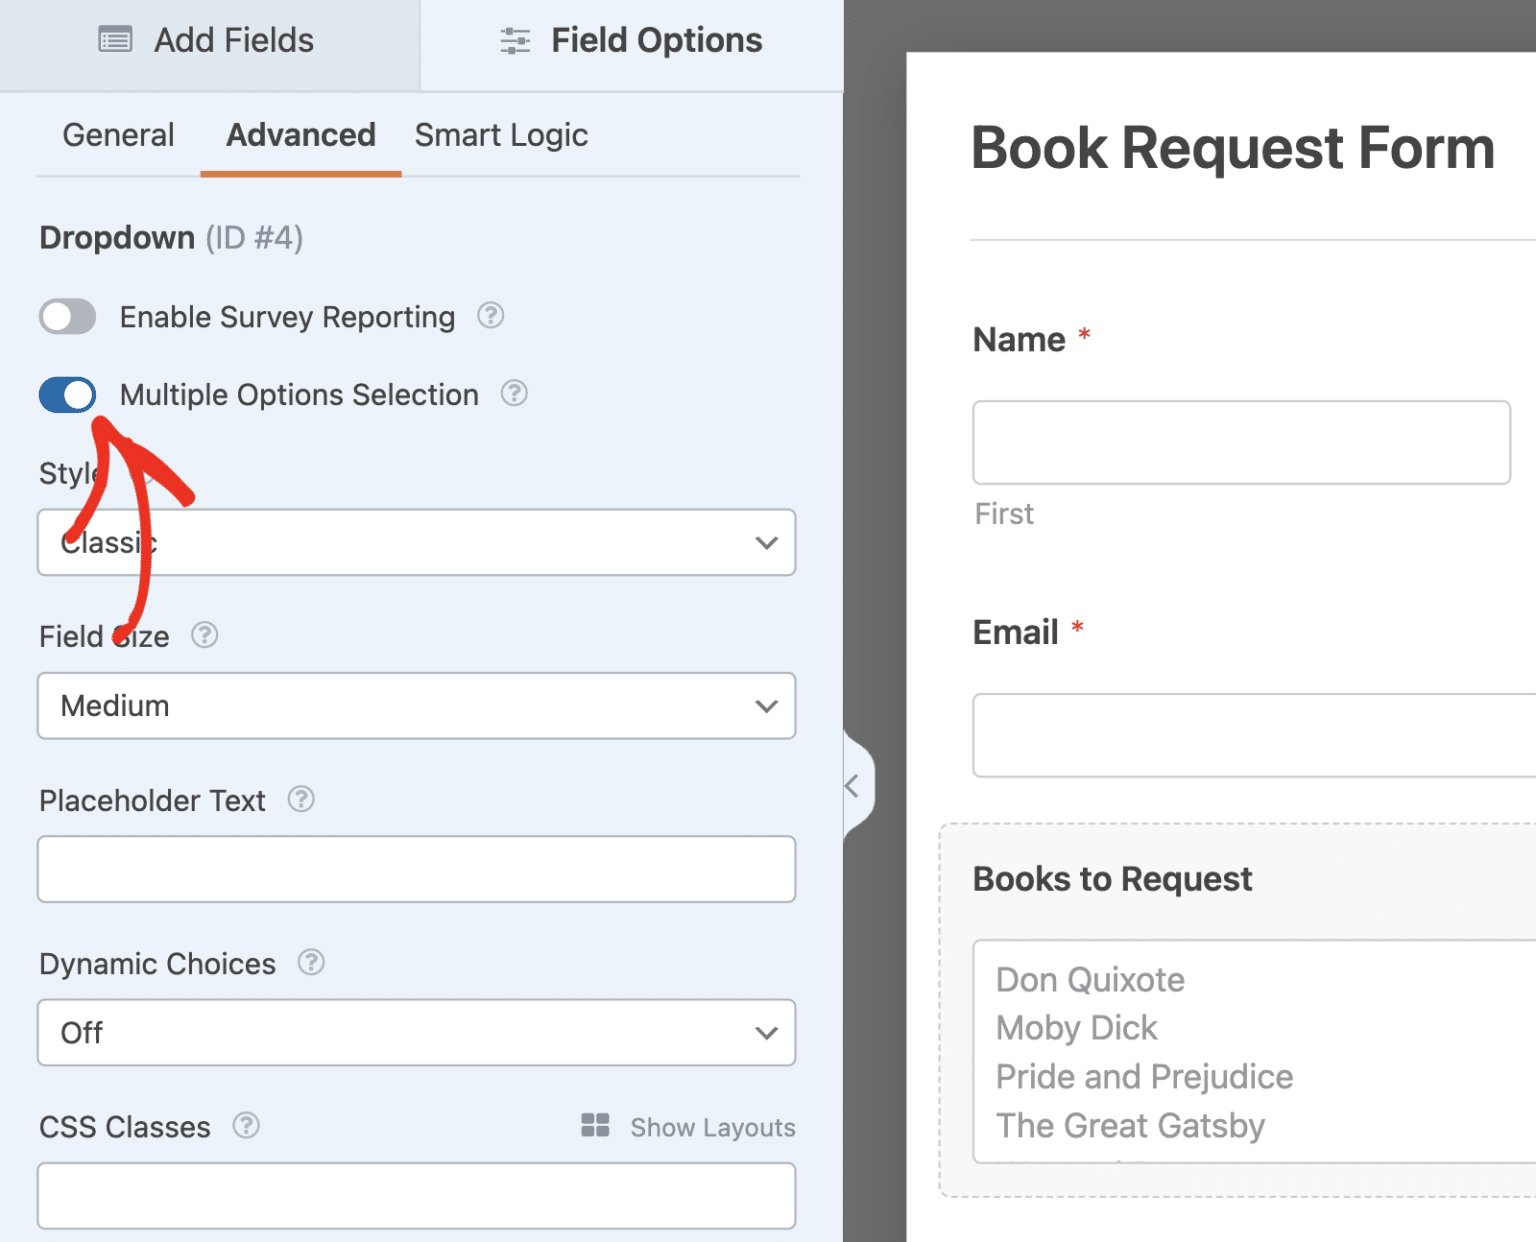
Task: Click the Show Layouts link
Action: pos(712,1127)
